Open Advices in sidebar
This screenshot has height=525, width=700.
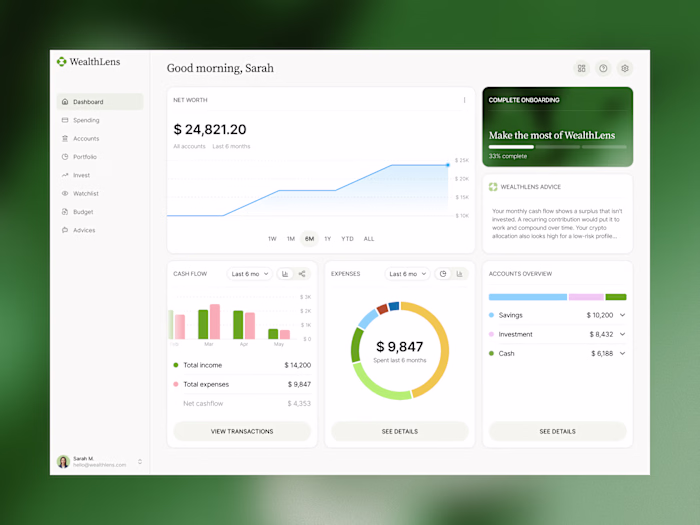click(x=100, y=230)
